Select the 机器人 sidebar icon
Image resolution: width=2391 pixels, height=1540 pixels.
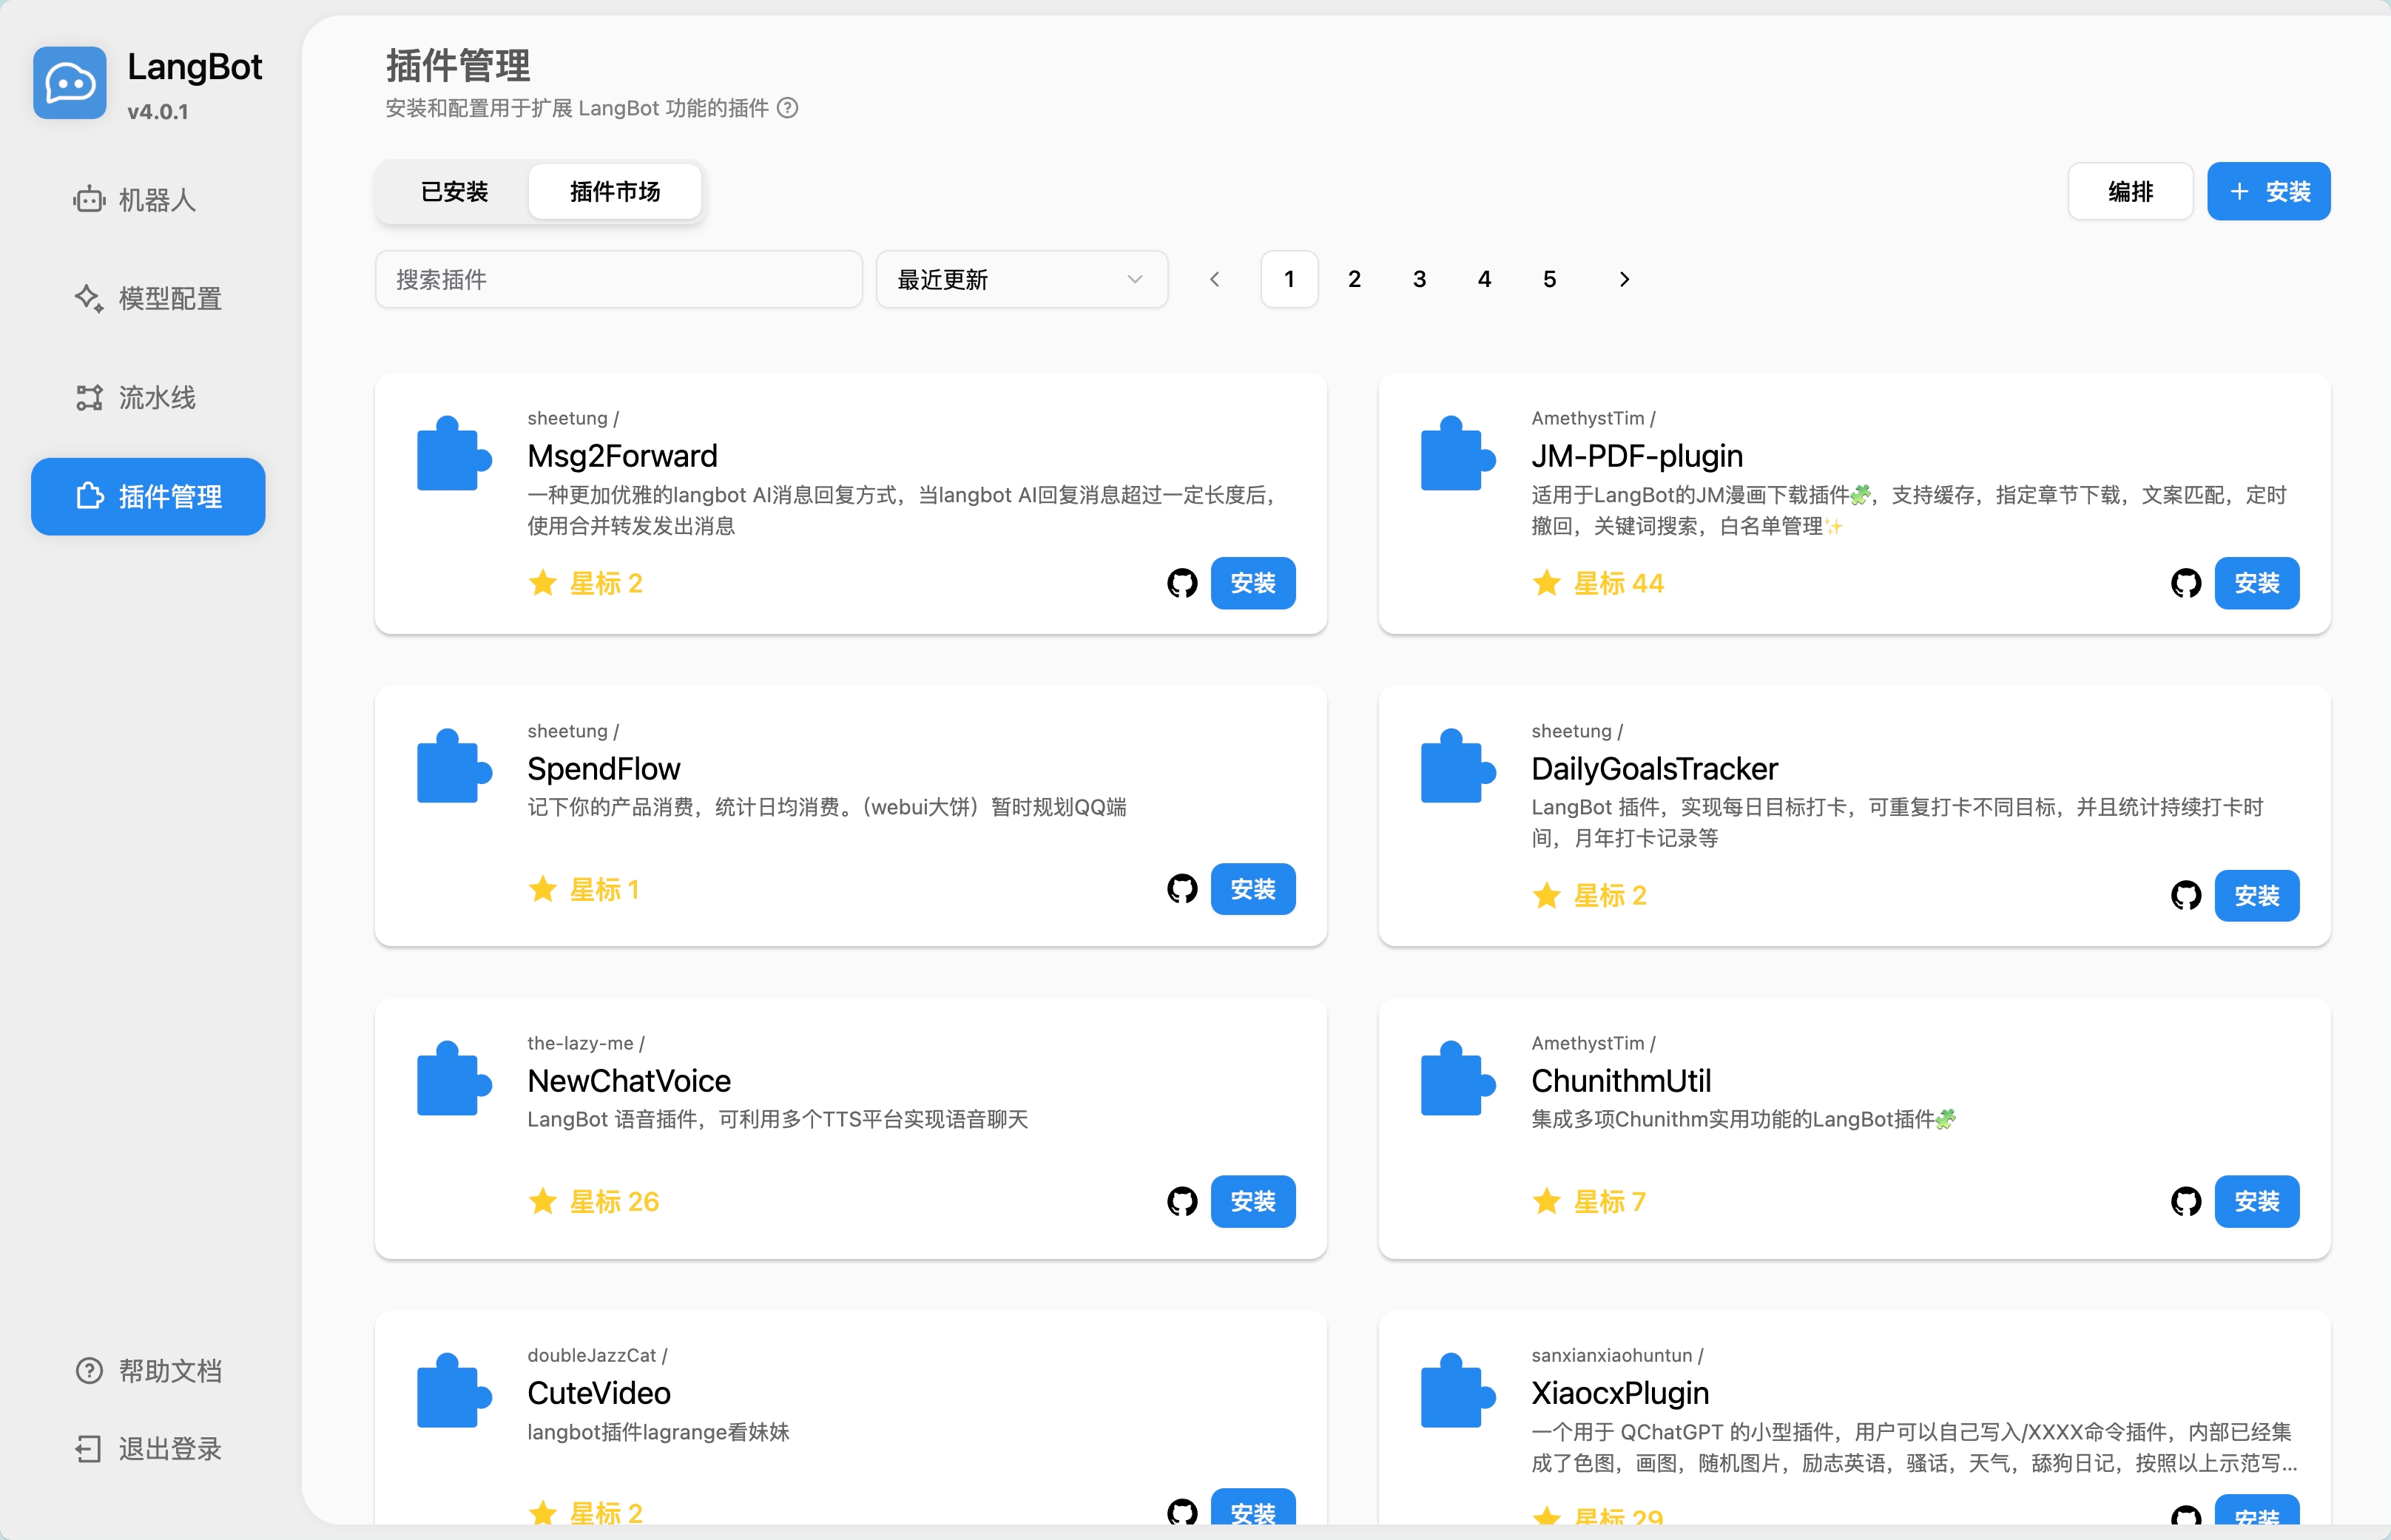tap(88, 200)
